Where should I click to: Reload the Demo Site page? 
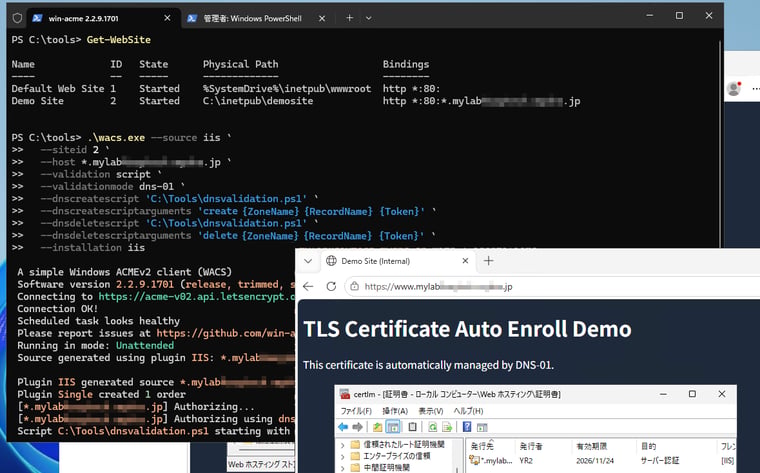pyautogui.click(x=331, y=286)
